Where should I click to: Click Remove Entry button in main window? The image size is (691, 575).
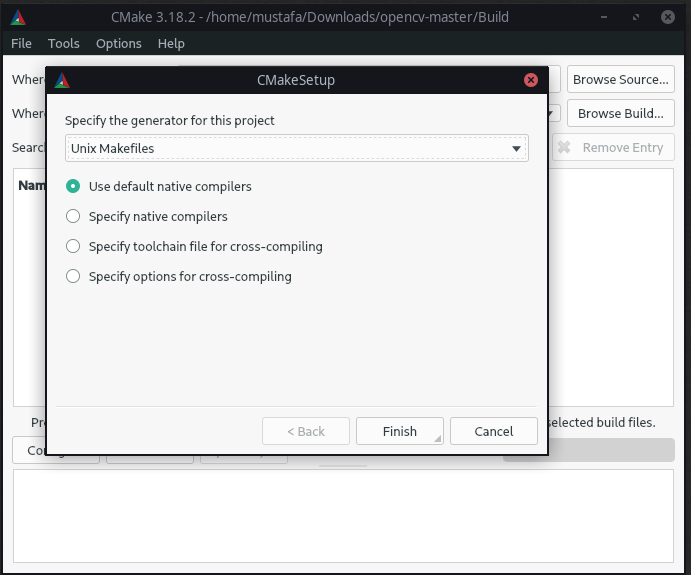pos(613,147)
